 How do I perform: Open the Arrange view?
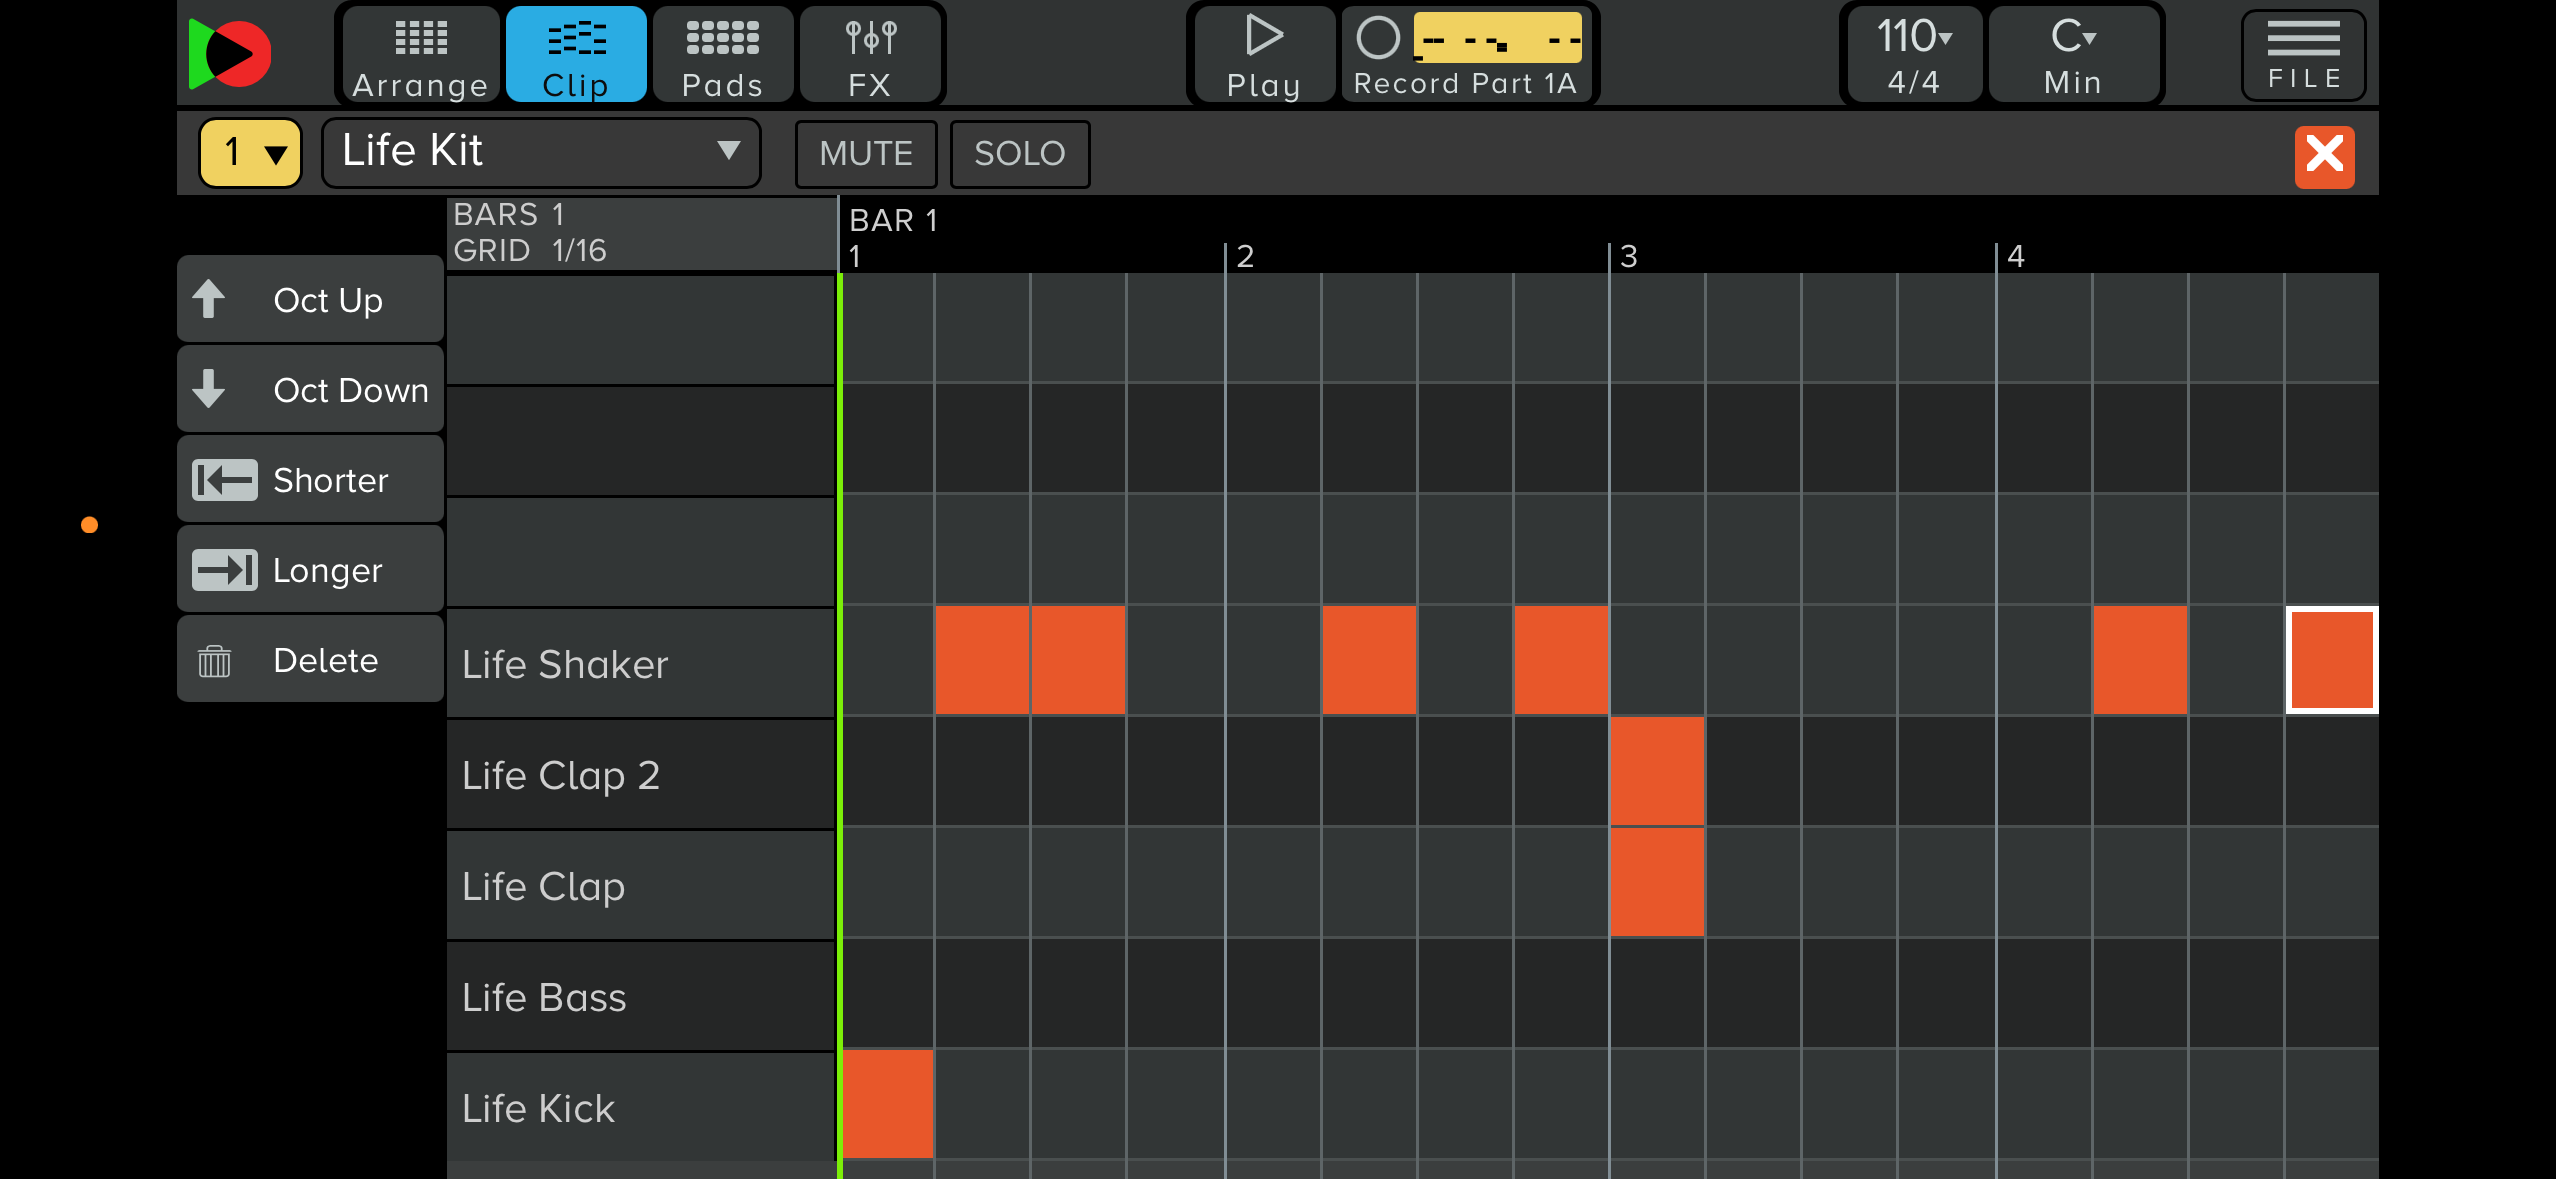pos(420,54)
